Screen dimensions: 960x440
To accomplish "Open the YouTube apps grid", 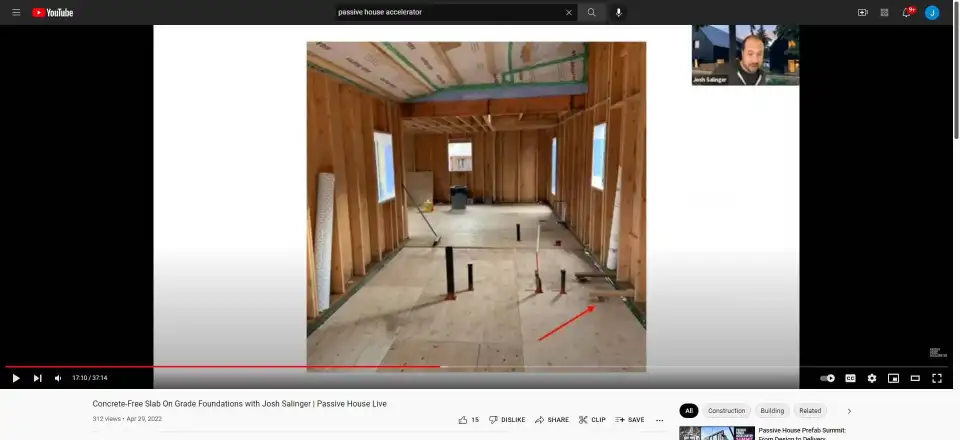I will coord(885,12).
